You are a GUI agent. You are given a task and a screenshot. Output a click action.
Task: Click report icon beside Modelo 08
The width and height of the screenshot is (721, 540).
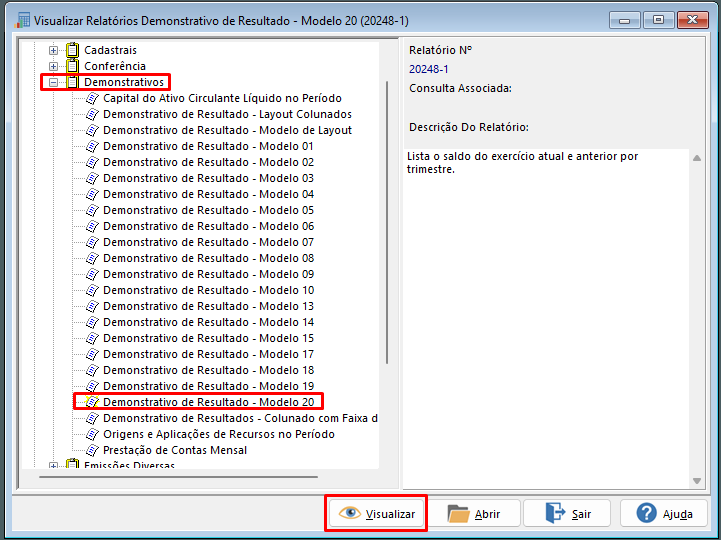(x=92, y=258)
